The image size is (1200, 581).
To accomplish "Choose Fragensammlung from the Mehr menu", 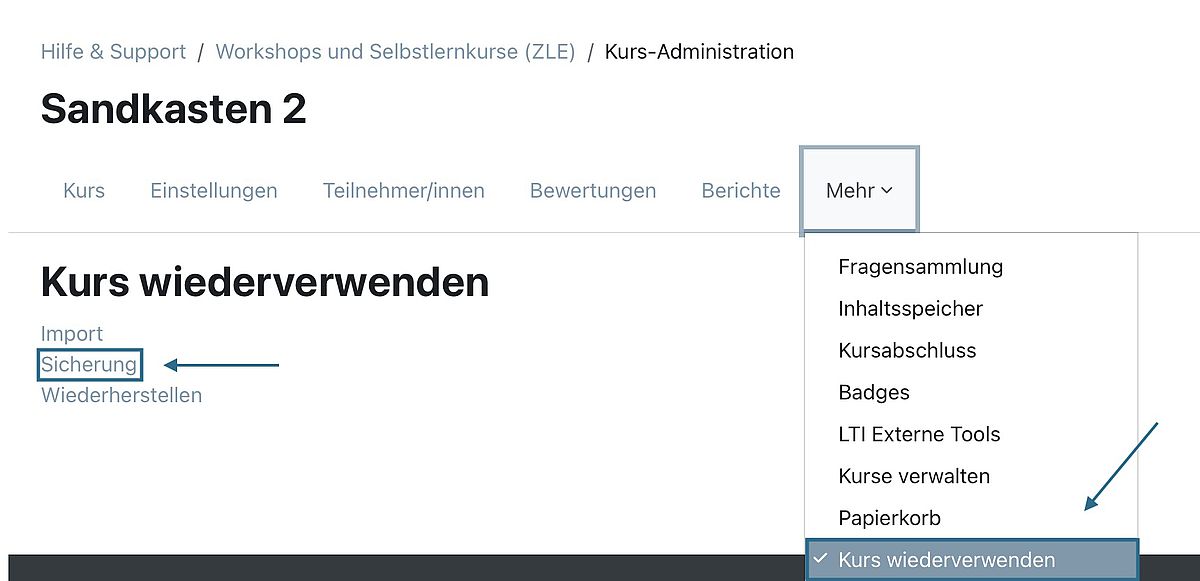I will tap(920, 267).
